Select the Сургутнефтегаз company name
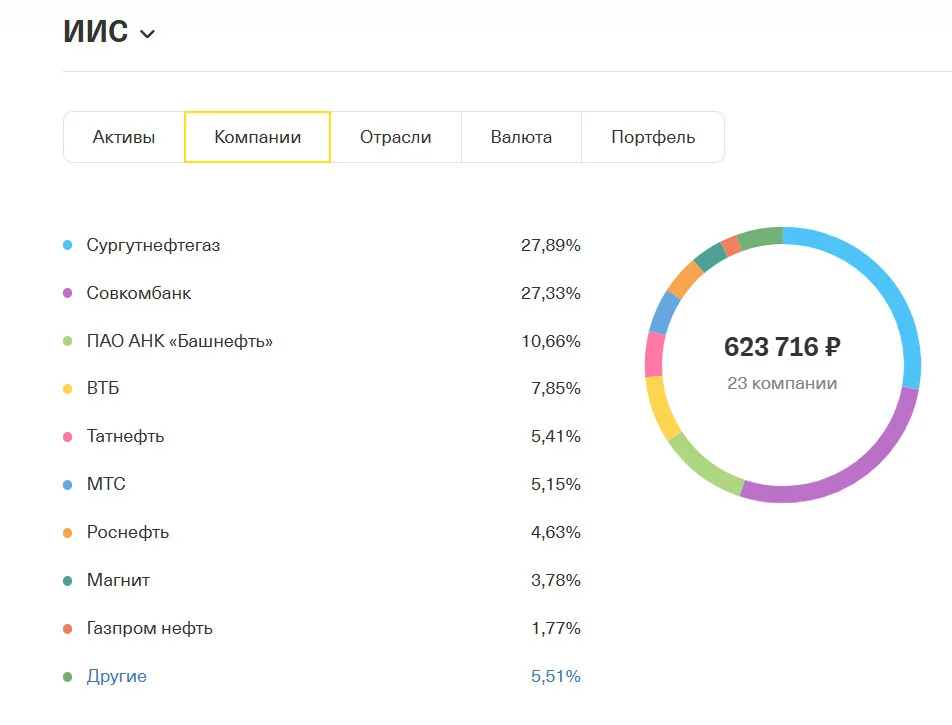This screenshot has height=725, width=952. pyautogui.click(x=153, y=245)
